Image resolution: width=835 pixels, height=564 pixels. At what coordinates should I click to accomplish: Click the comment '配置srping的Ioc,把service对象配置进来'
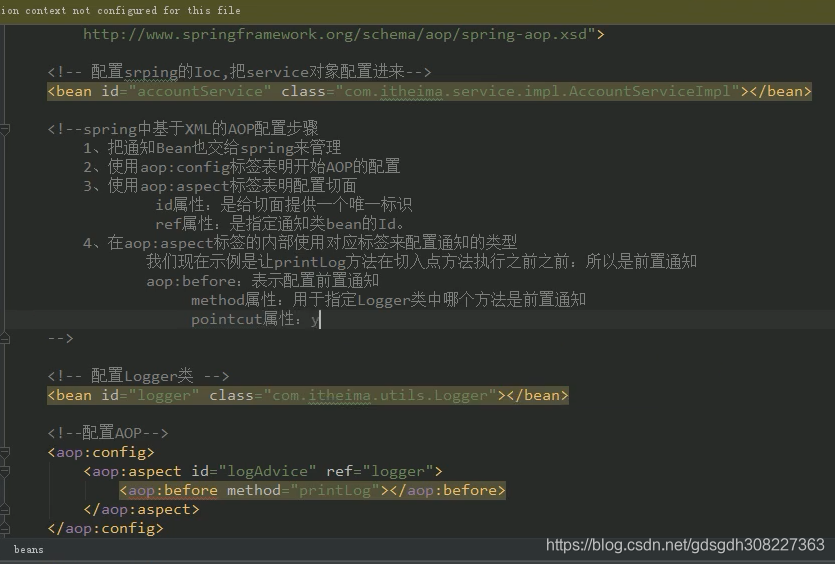(x=239, y=71)
